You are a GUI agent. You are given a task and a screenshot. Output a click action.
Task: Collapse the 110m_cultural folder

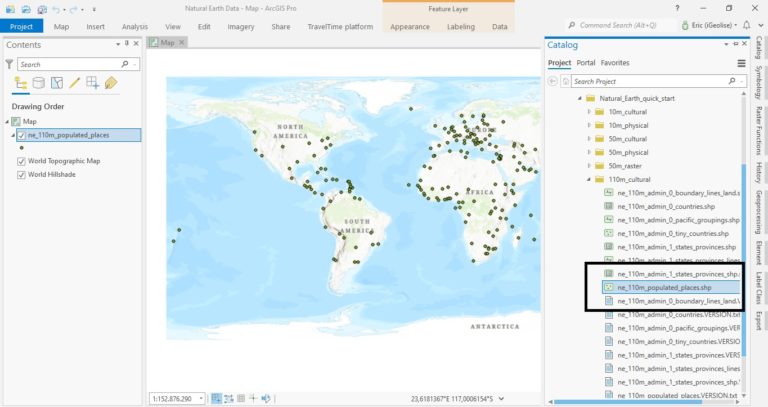click(x=589, y=179)
